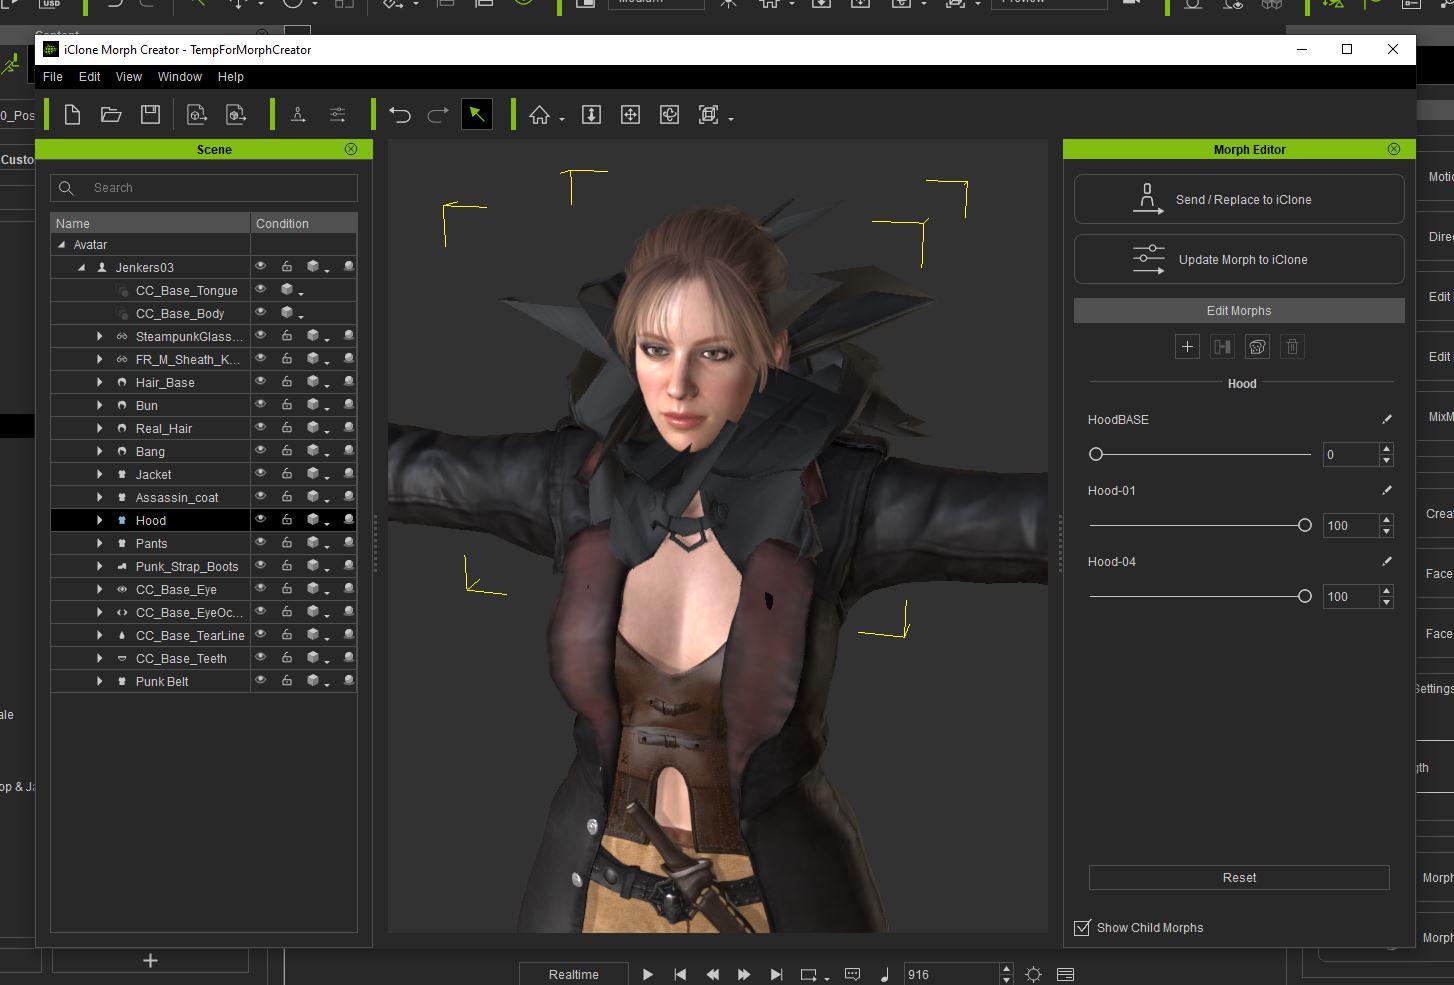The width and height of the screenshot is (1454, 985).
Task: Edit the Hood-01 morph via pencil icon
Action: [x=1387, y=490]
